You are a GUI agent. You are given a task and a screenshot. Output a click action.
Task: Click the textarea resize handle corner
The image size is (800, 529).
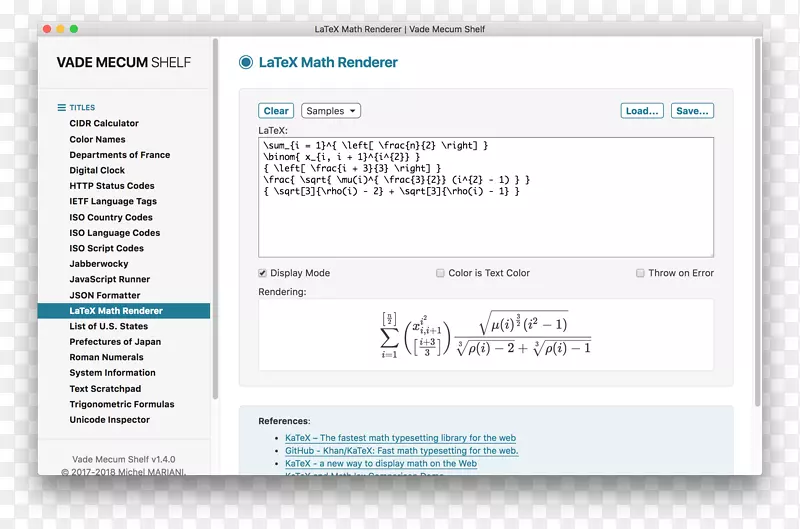pos(710,254)
